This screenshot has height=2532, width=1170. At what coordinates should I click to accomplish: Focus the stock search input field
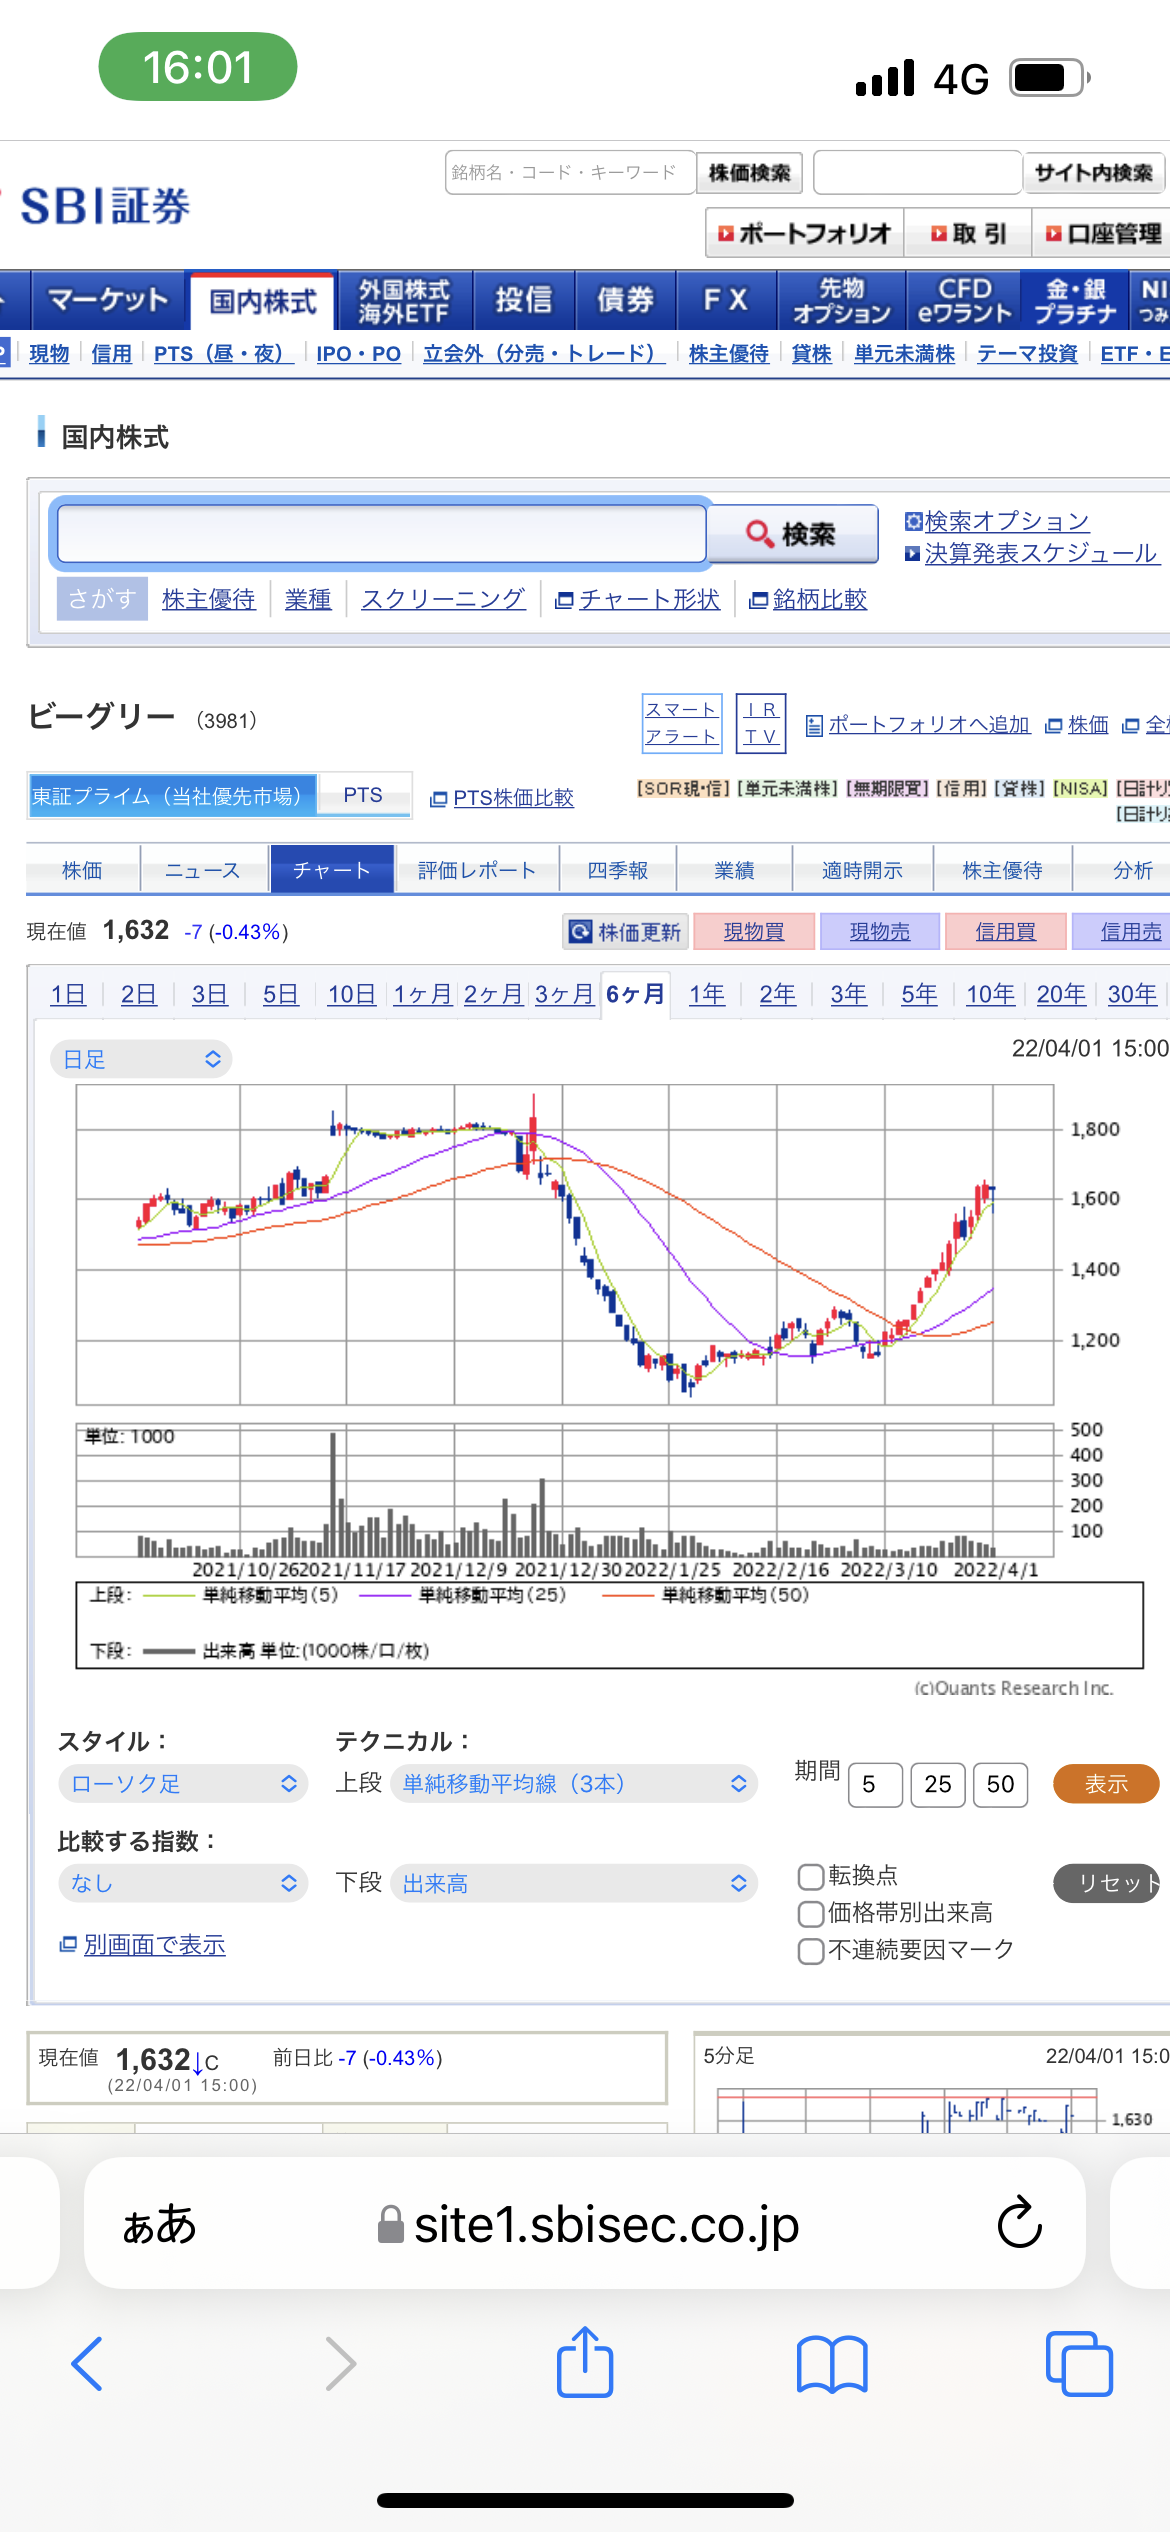pyautogui.click(x=382, y=534)
